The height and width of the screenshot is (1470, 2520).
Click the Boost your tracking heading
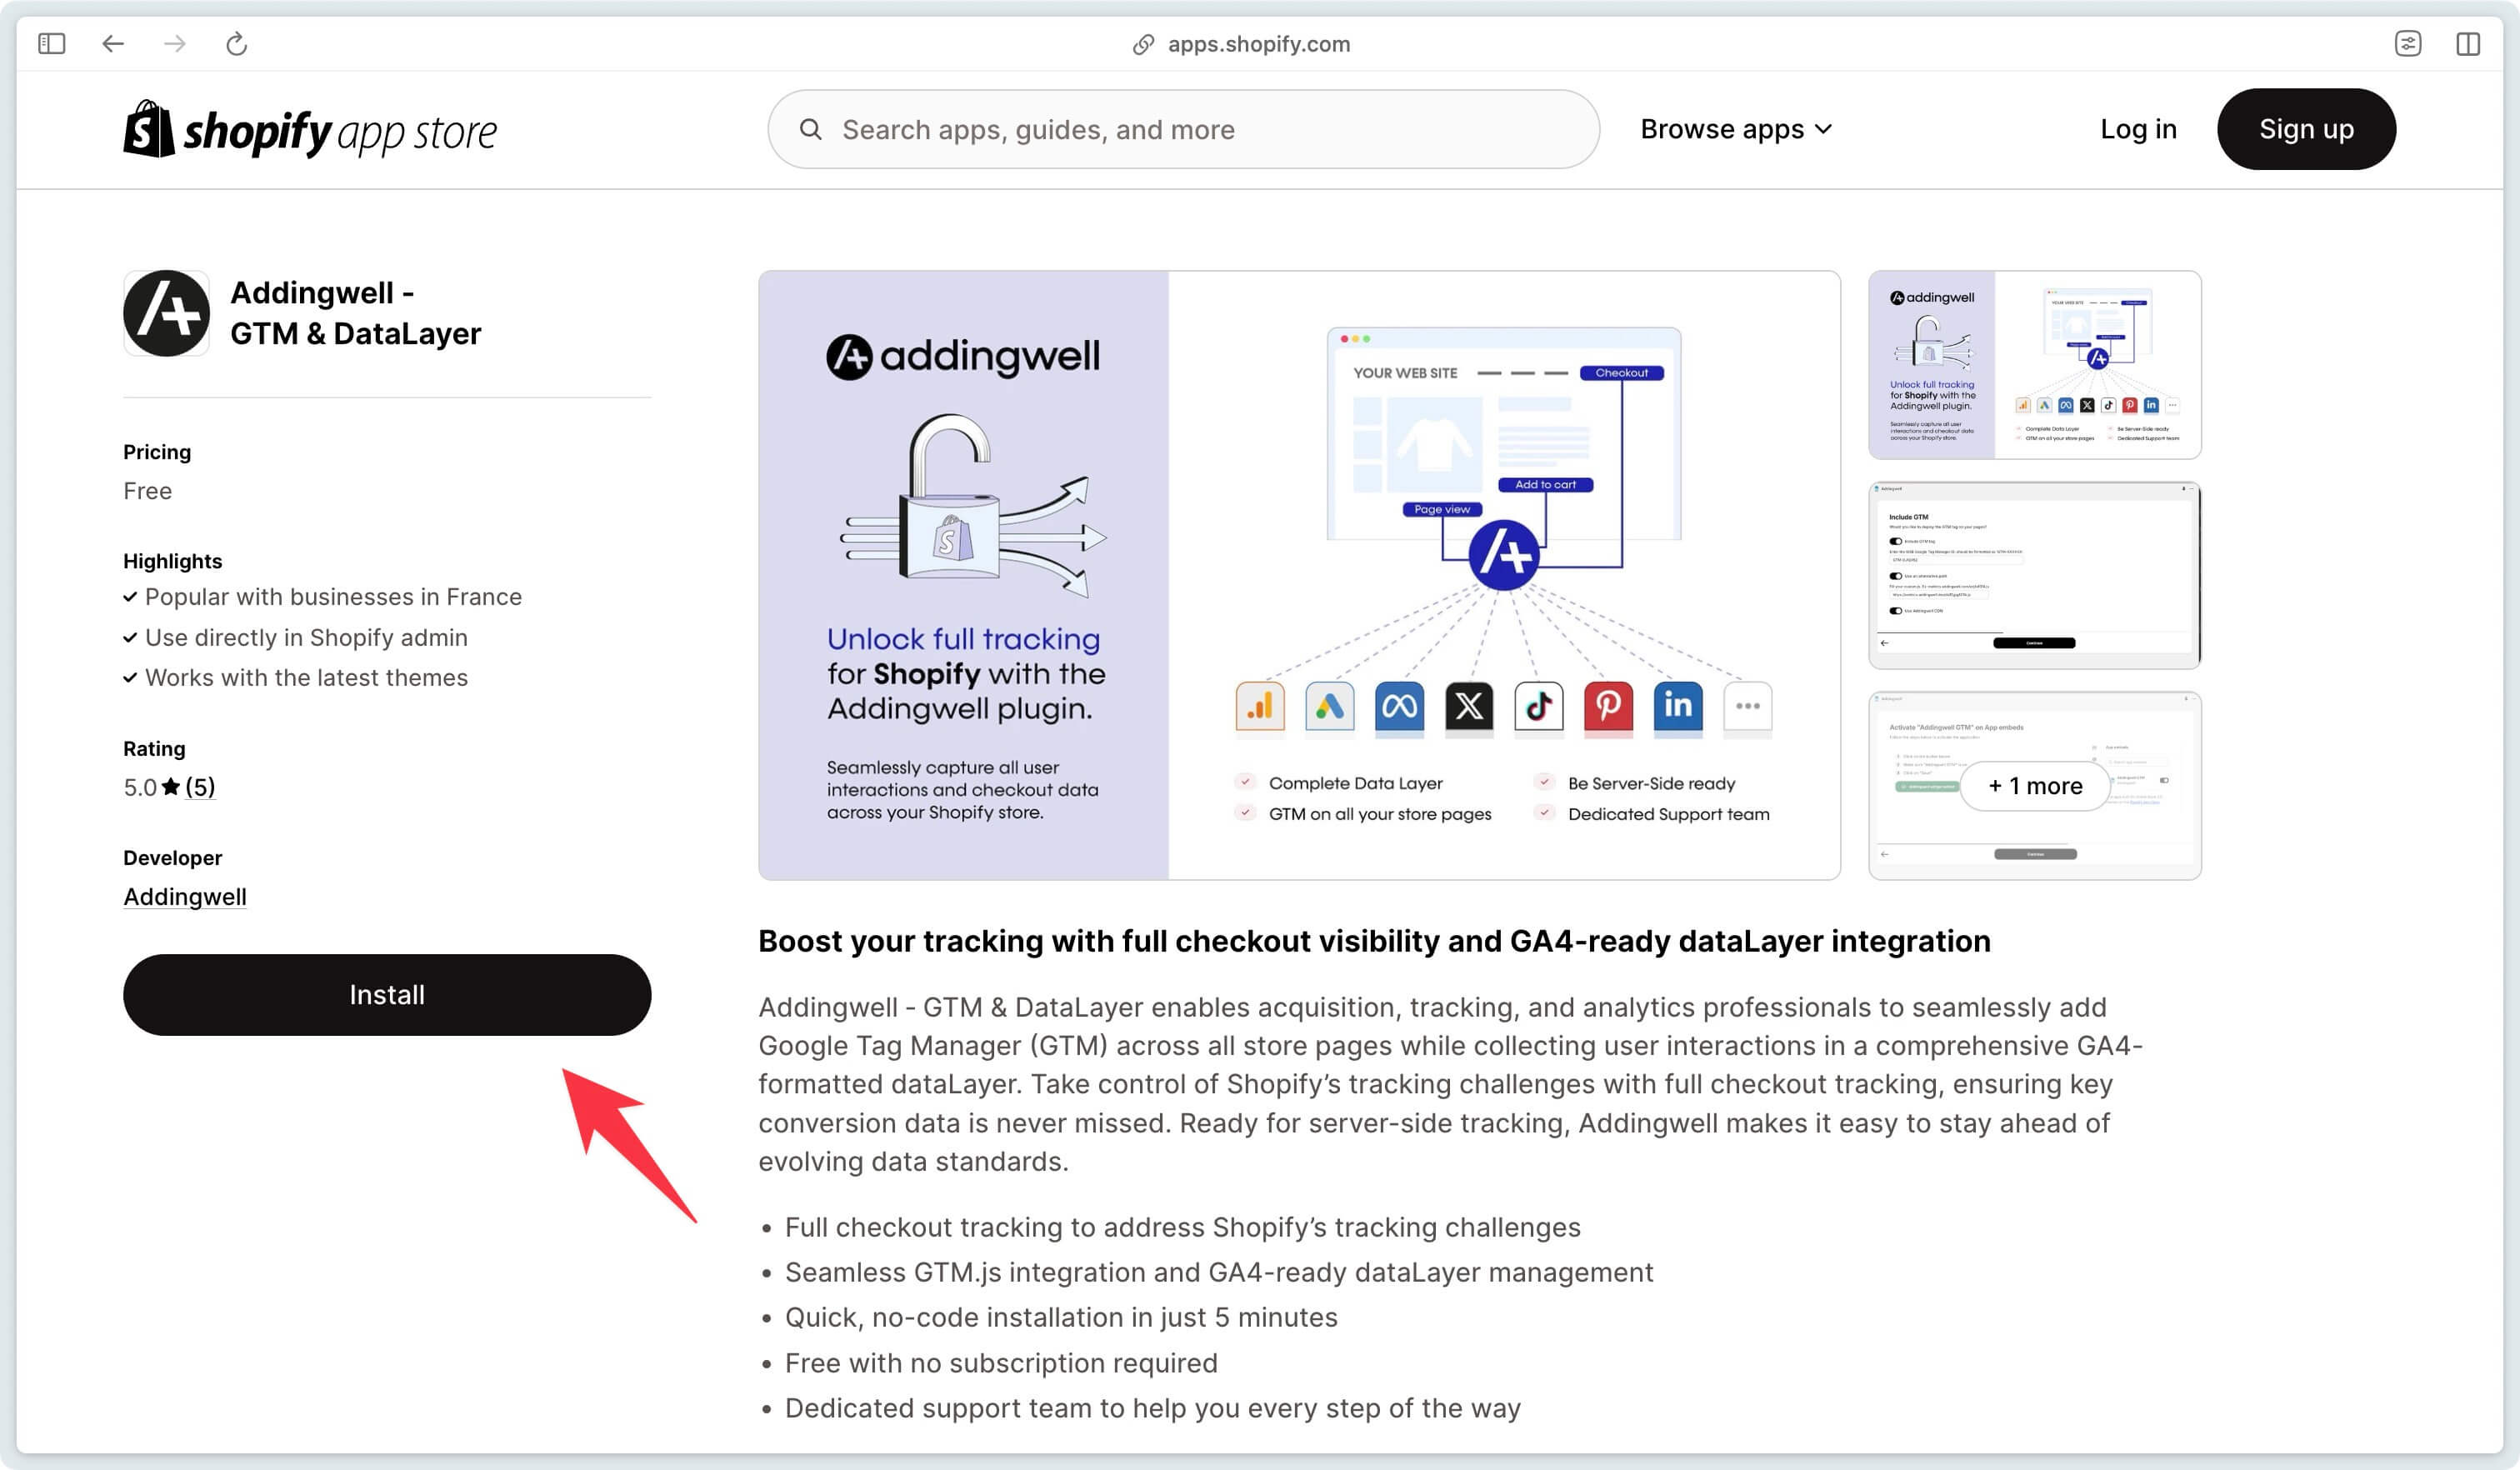point(1374,941)
